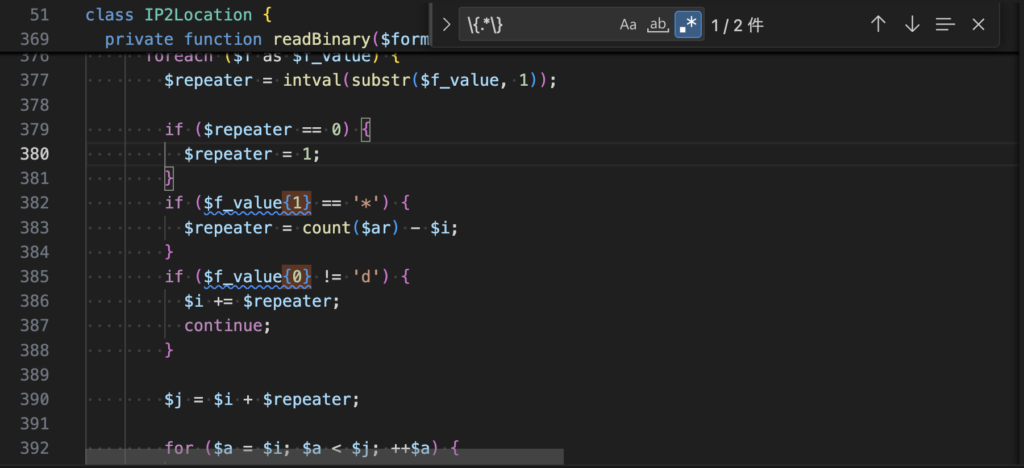Jump to the next match with down arrow
This screenshot has height=468, width=1024.
click(912, 25)
